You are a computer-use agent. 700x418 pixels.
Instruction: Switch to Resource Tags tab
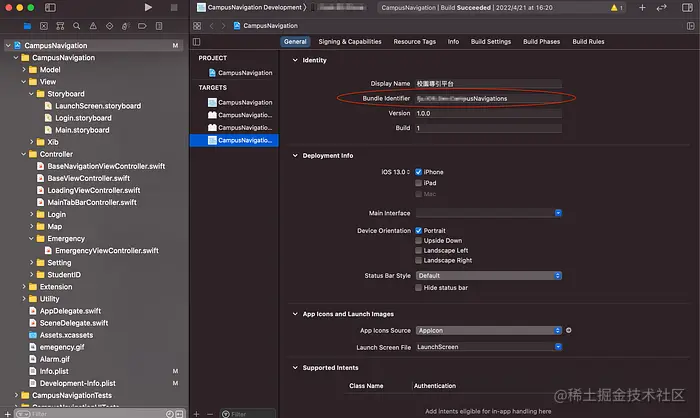414,42
